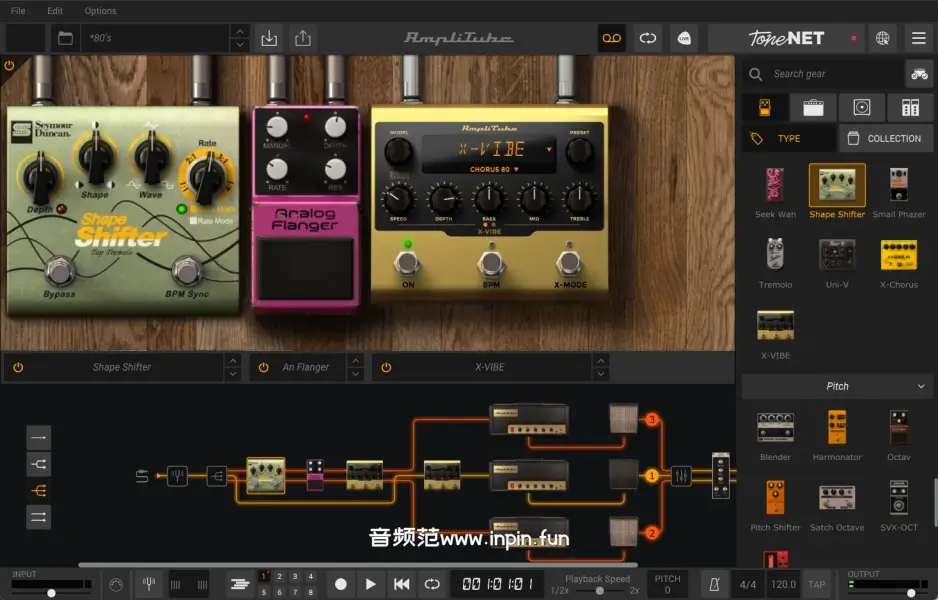This screenshot has width=938, height=600.
Task: Open Live mode icon
Action: tap(684, 38)
